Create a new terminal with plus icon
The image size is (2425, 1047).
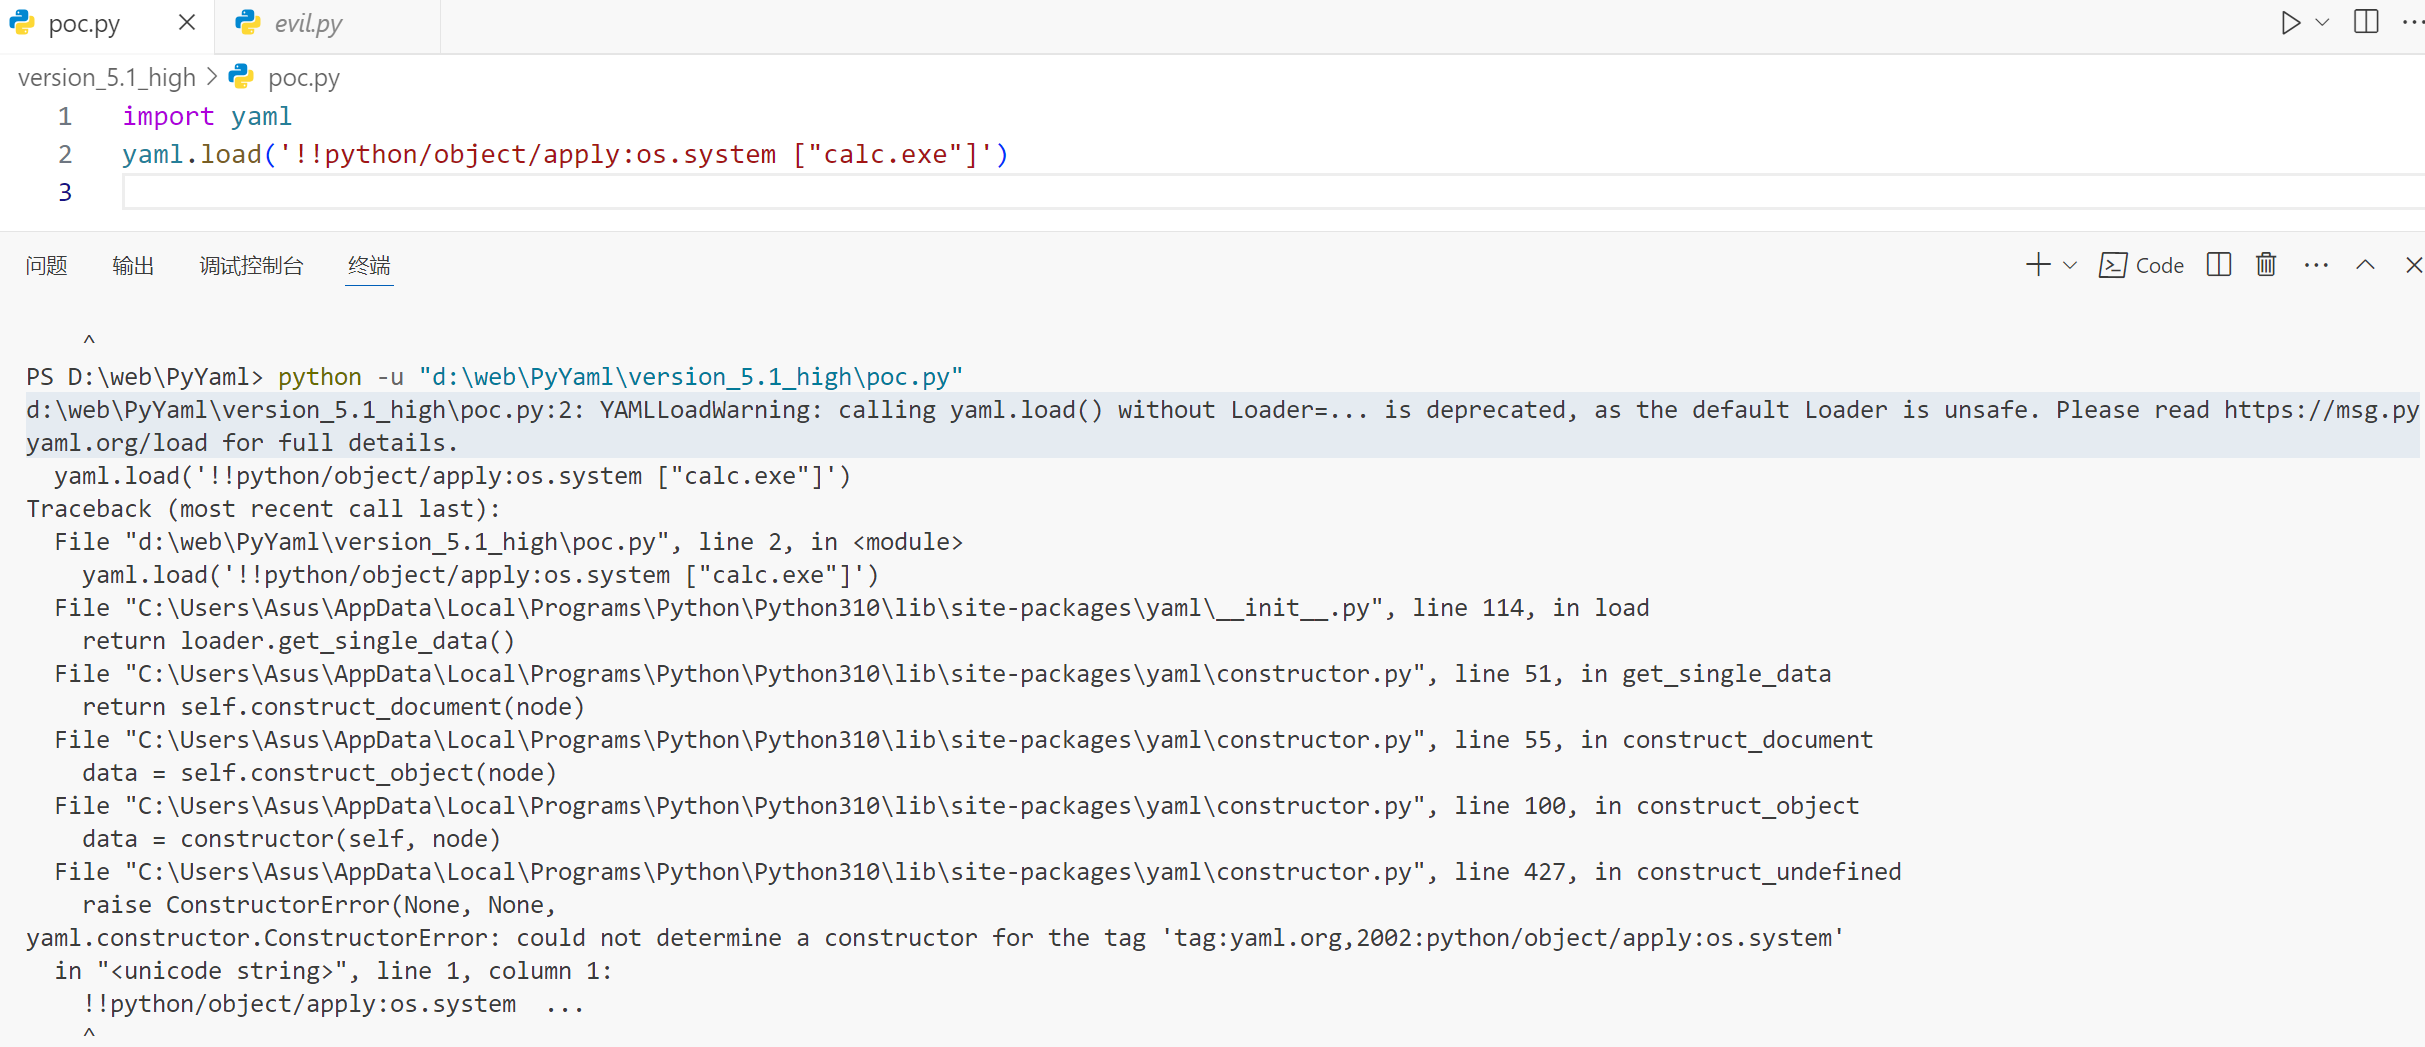pyautogui.click(x=2037, y=265)
